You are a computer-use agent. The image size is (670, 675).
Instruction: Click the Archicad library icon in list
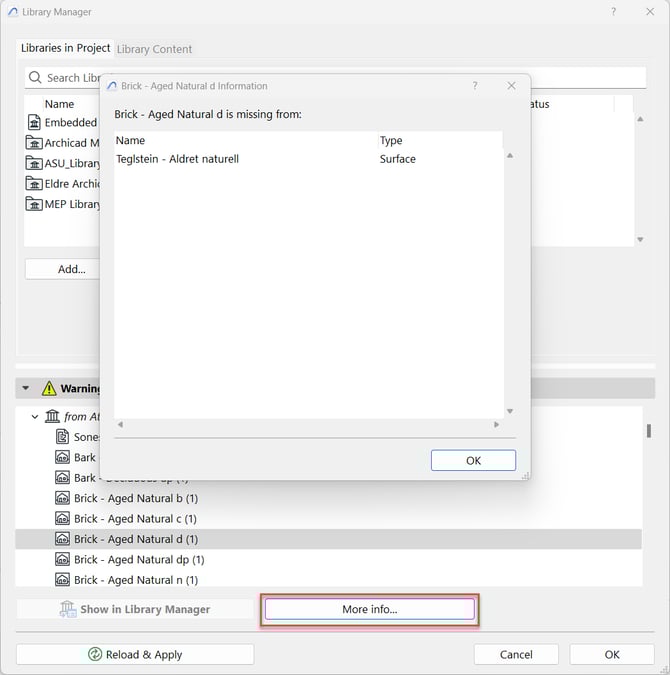click(34, 143)
